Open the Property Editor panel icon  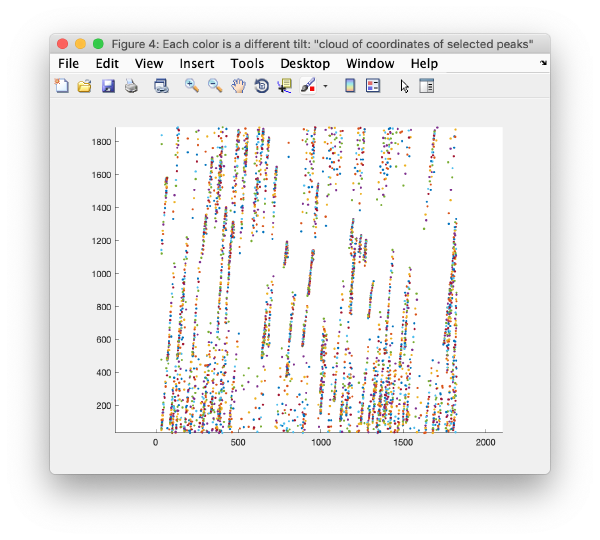pos(427,86)
